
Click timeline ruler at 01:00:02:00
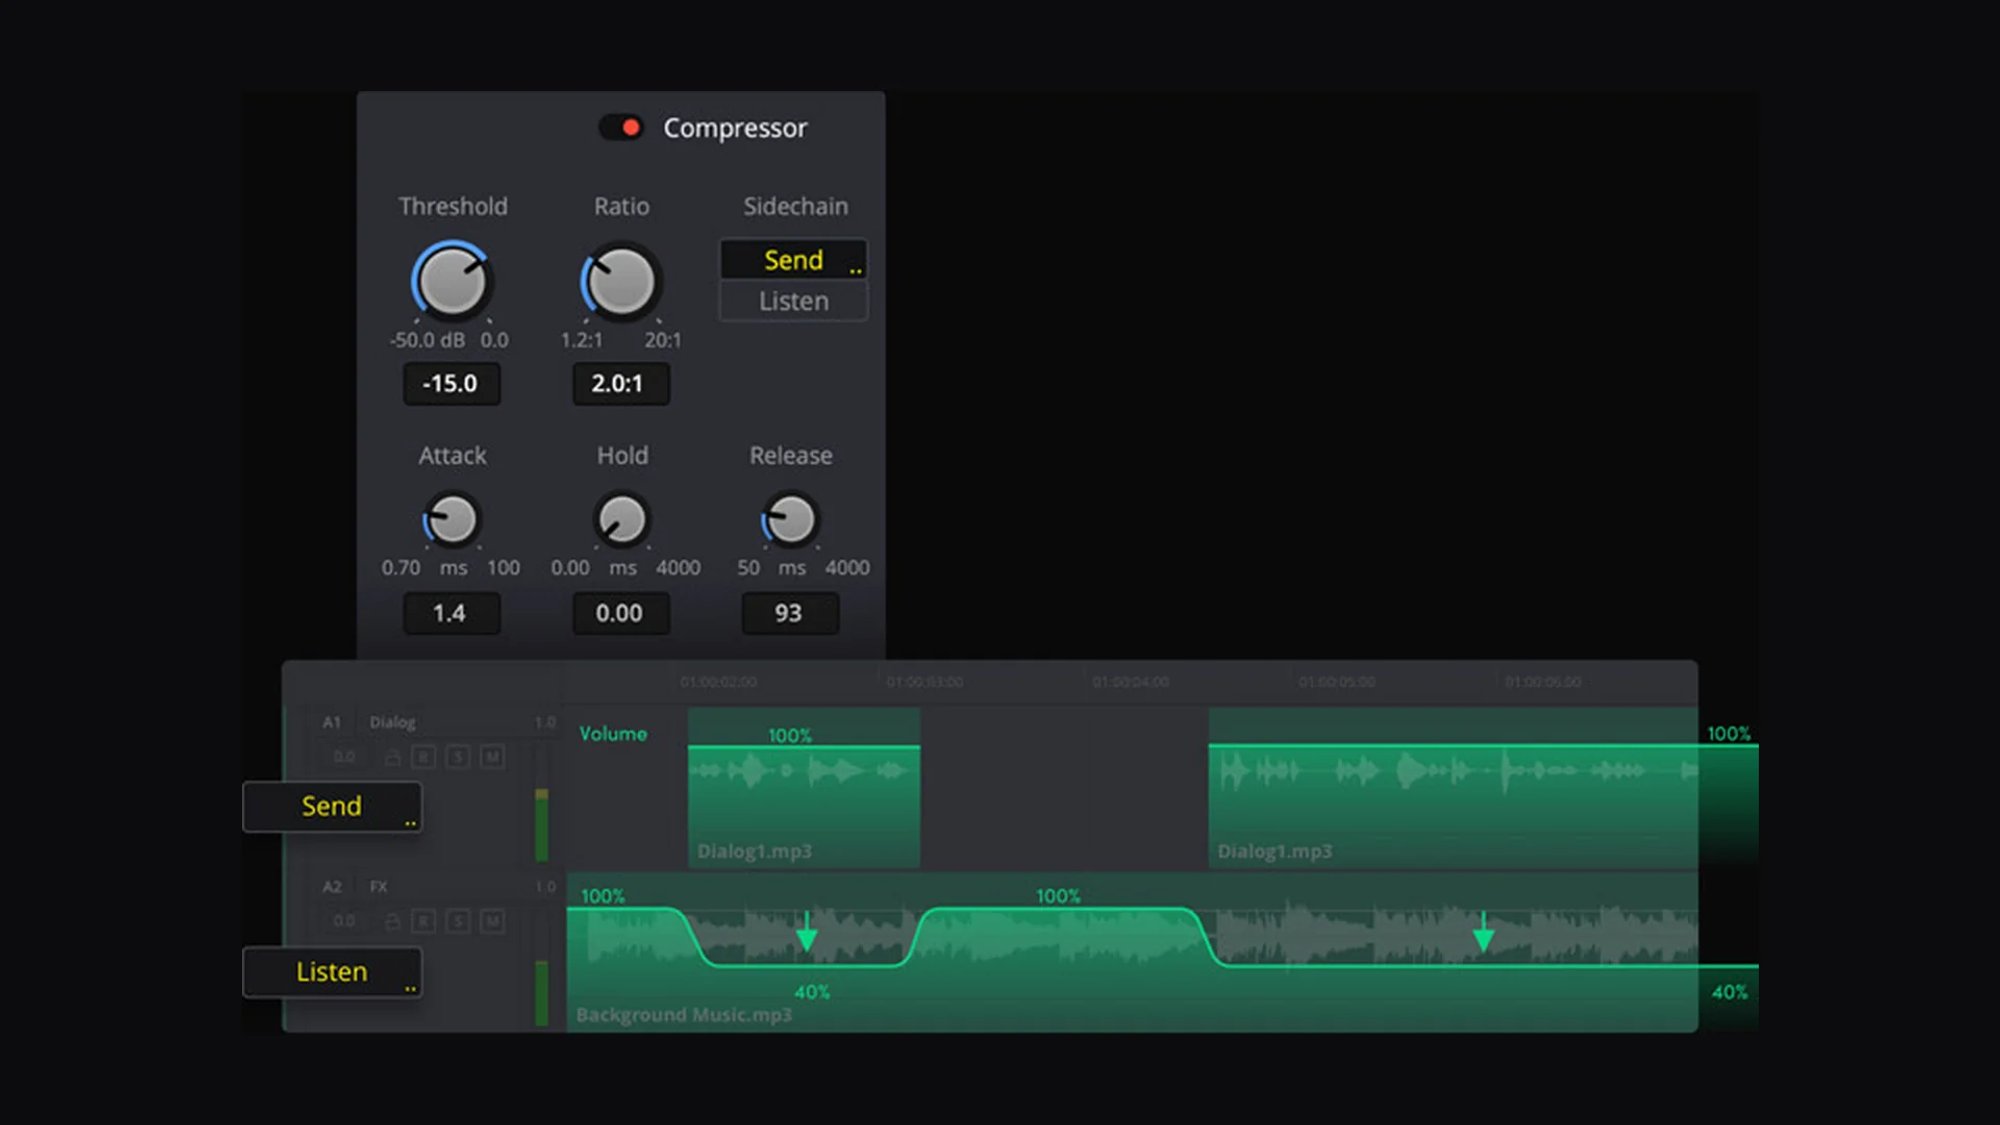pos(718,682)
